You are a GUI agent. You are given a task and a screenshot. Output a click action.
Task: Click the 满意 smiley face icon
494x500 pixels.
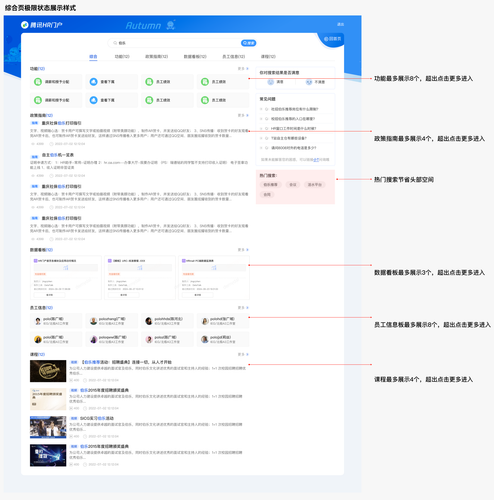[x=271, y=82]
